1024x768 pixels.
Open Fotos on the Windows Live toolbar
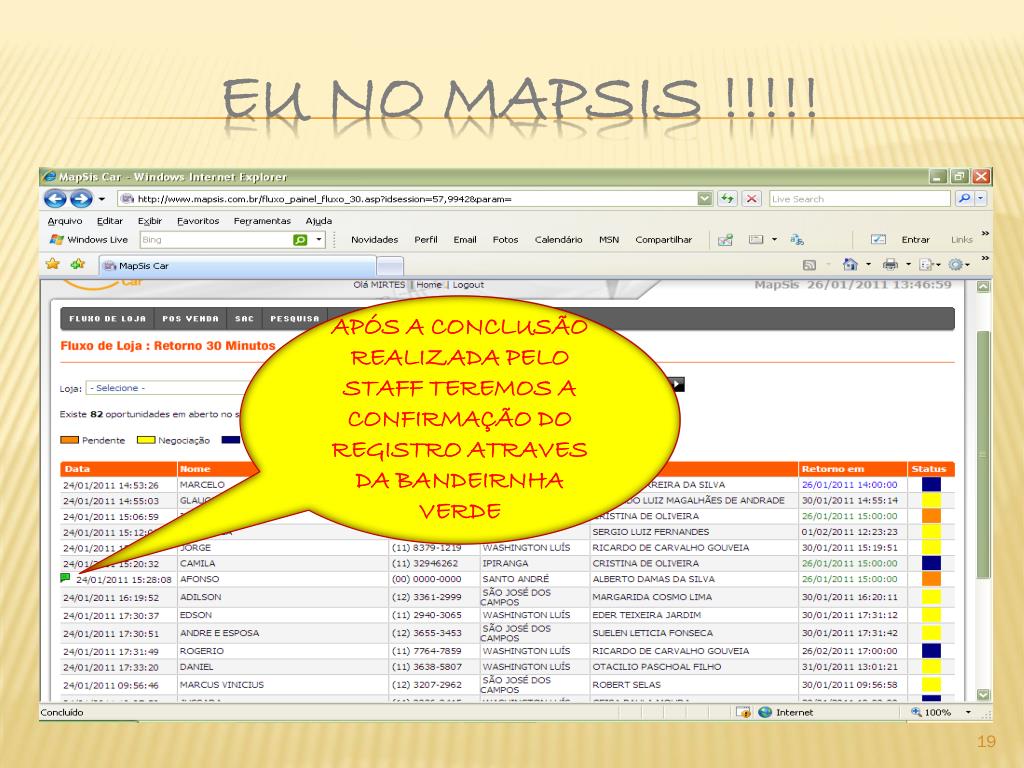(x=505, y=240)
